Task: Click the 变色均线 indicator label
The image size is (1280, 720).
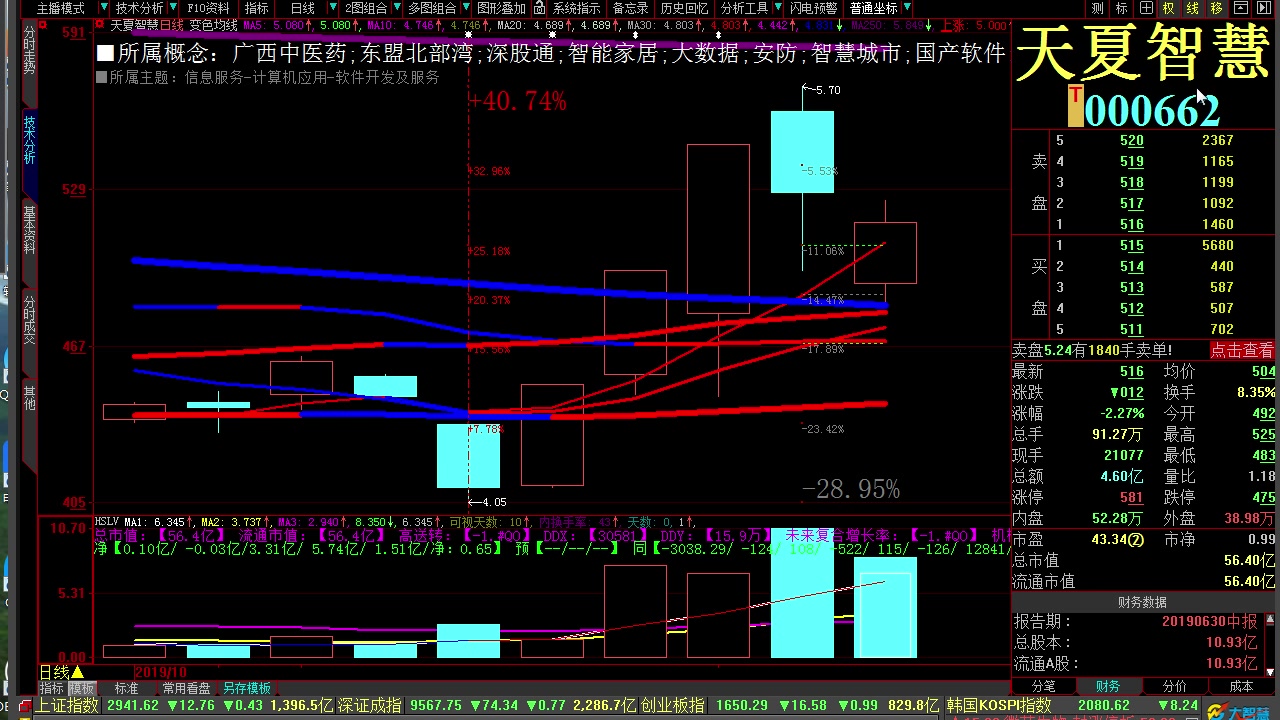Action: (213, 24)
